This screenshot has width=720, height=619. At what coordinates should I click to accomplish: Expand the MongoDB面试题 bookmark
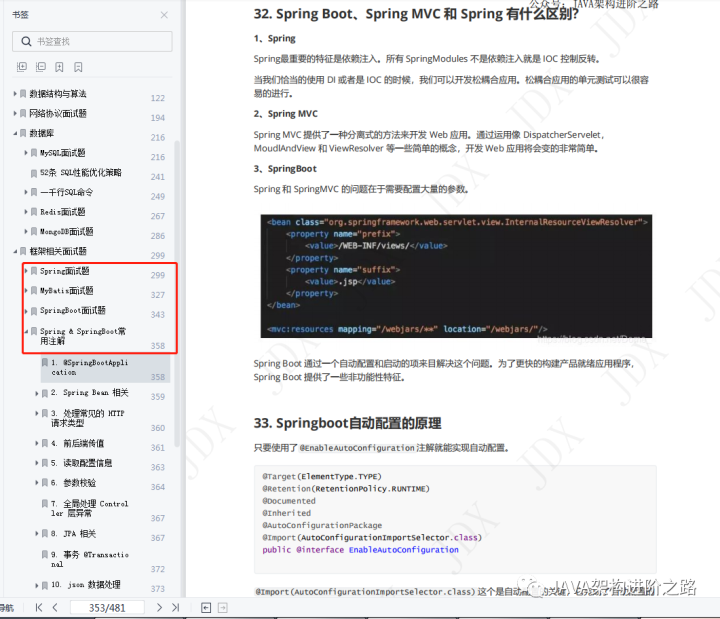click(x=26, y=231)
